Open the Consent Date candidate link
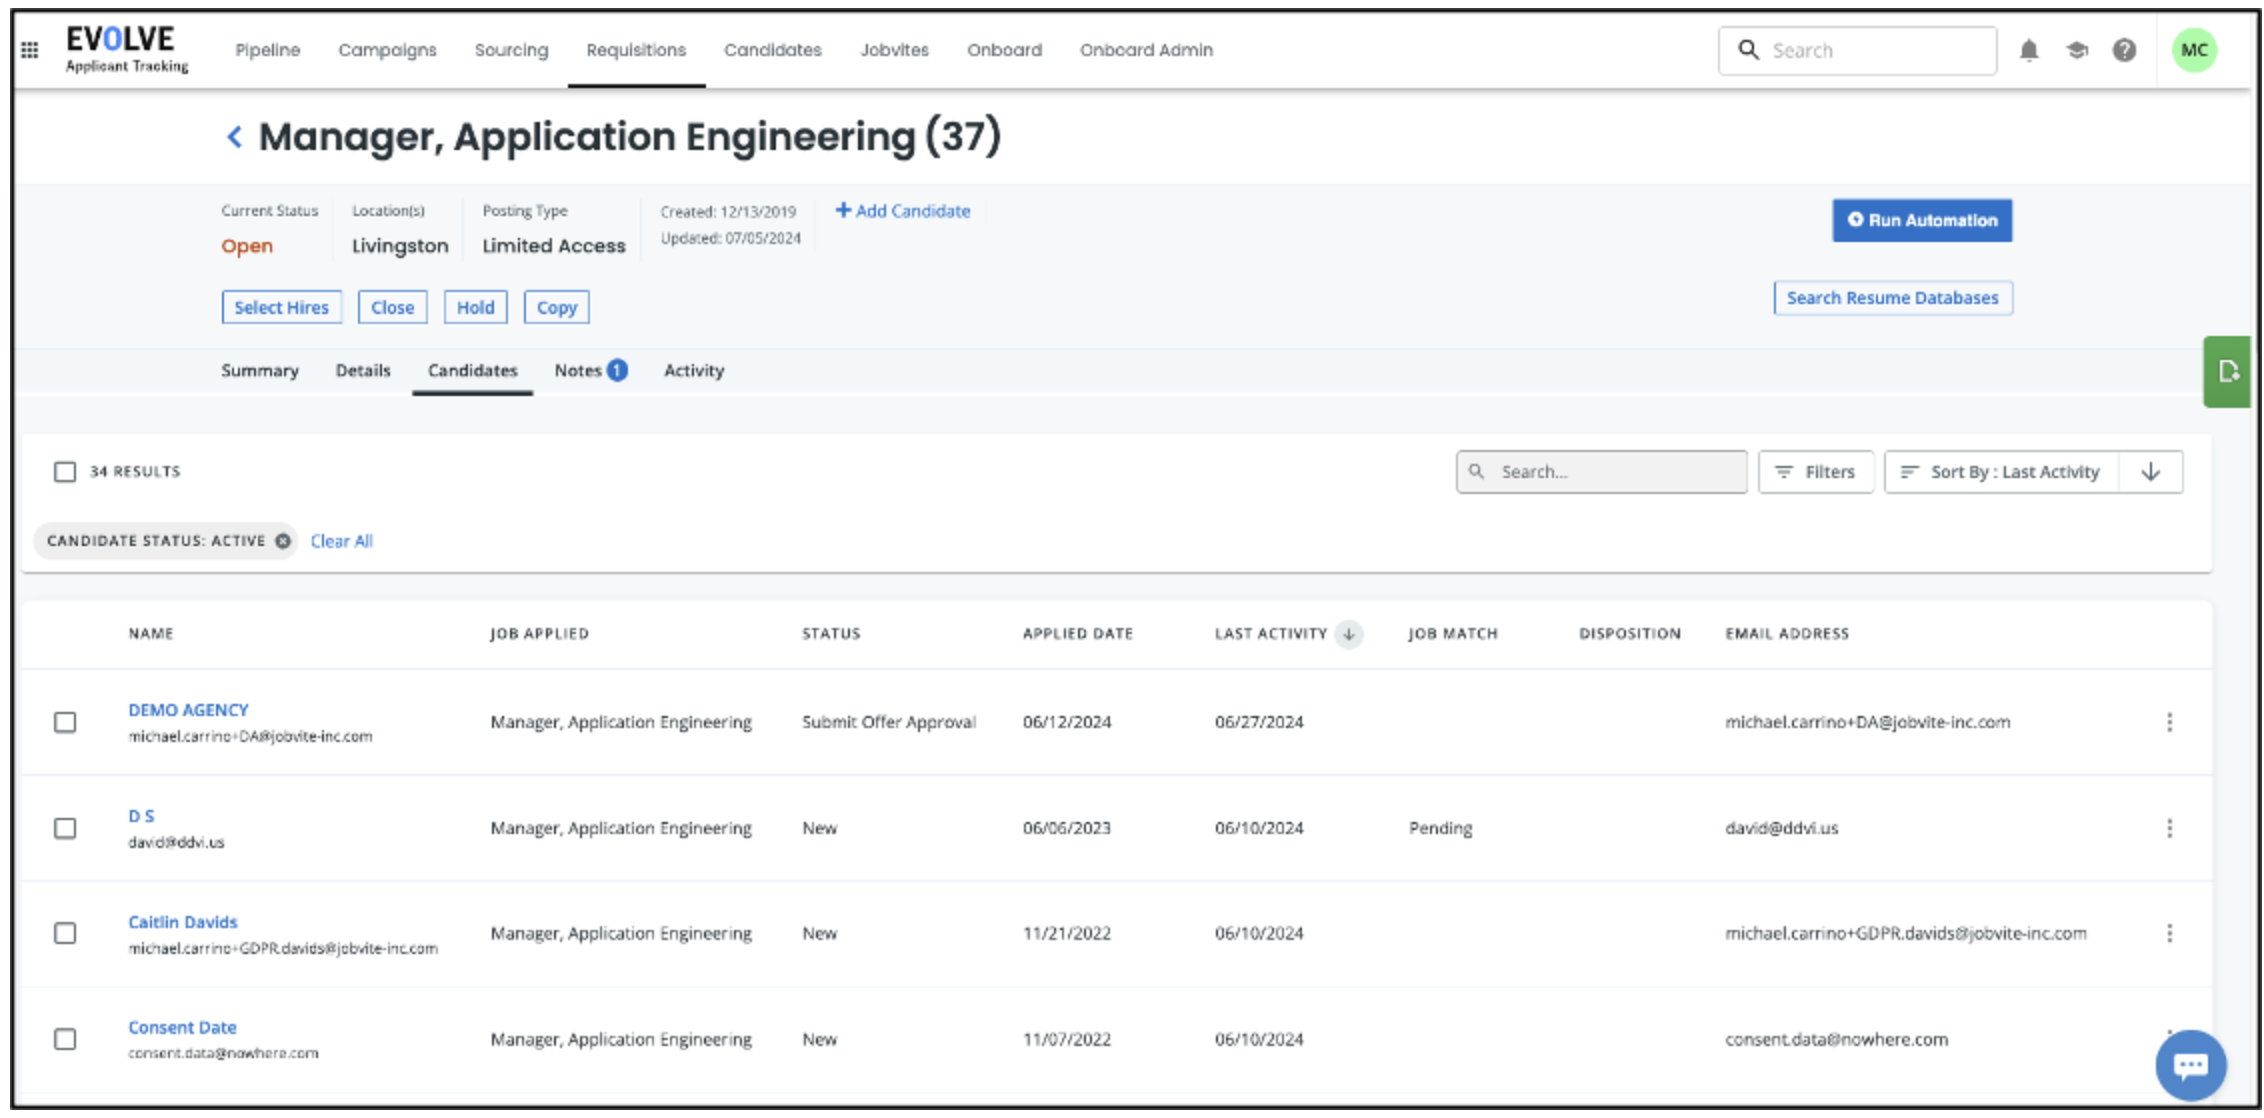Screen dimensions: 2264x1118 tap(182, 1027)
